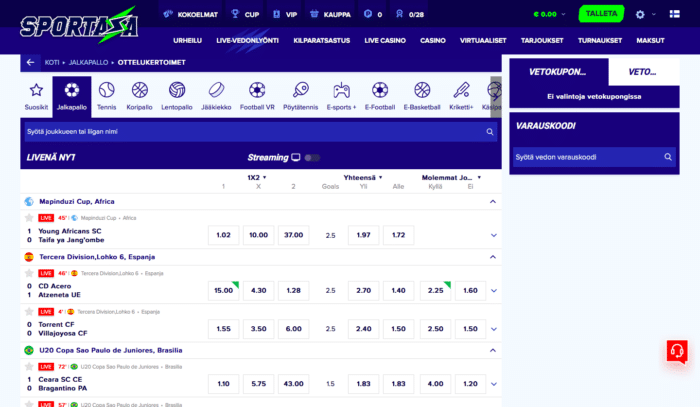Expand more markets for CD Acero match
Viewport: 700px width, 407px height.
[494, 291]
